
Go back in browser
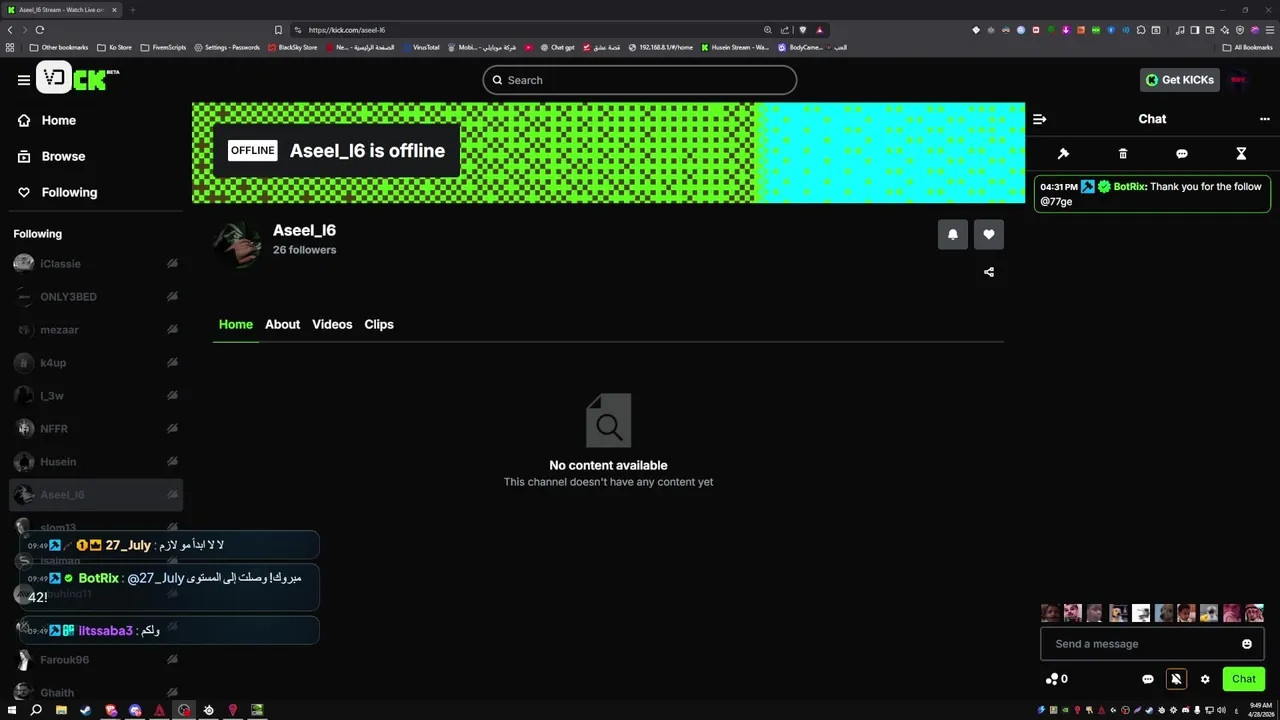pos(11,30)
